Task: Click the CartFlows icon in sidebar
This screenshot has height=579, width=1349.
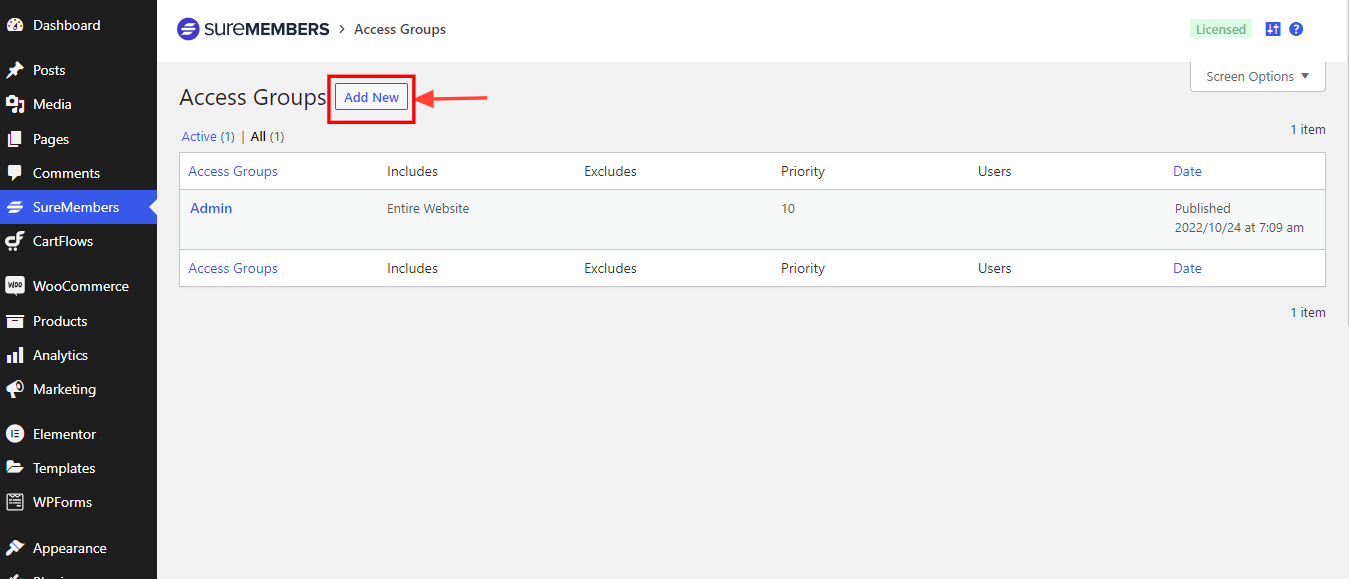Action: pos(15,241)
